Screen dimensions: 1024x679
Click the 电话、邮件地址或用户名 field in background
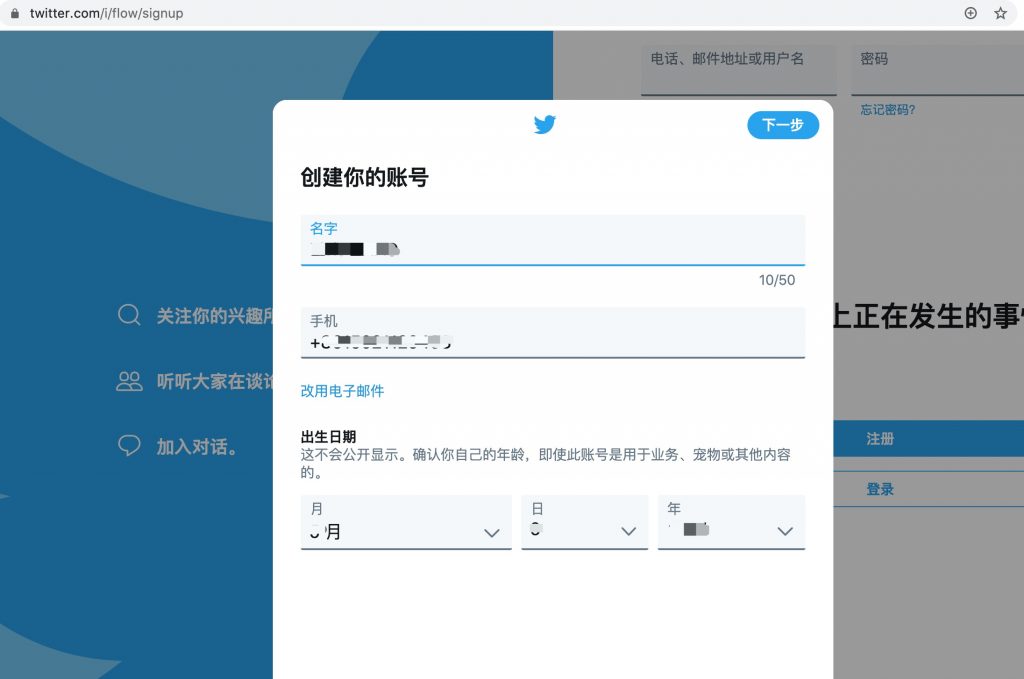click(x=739, y=70)
